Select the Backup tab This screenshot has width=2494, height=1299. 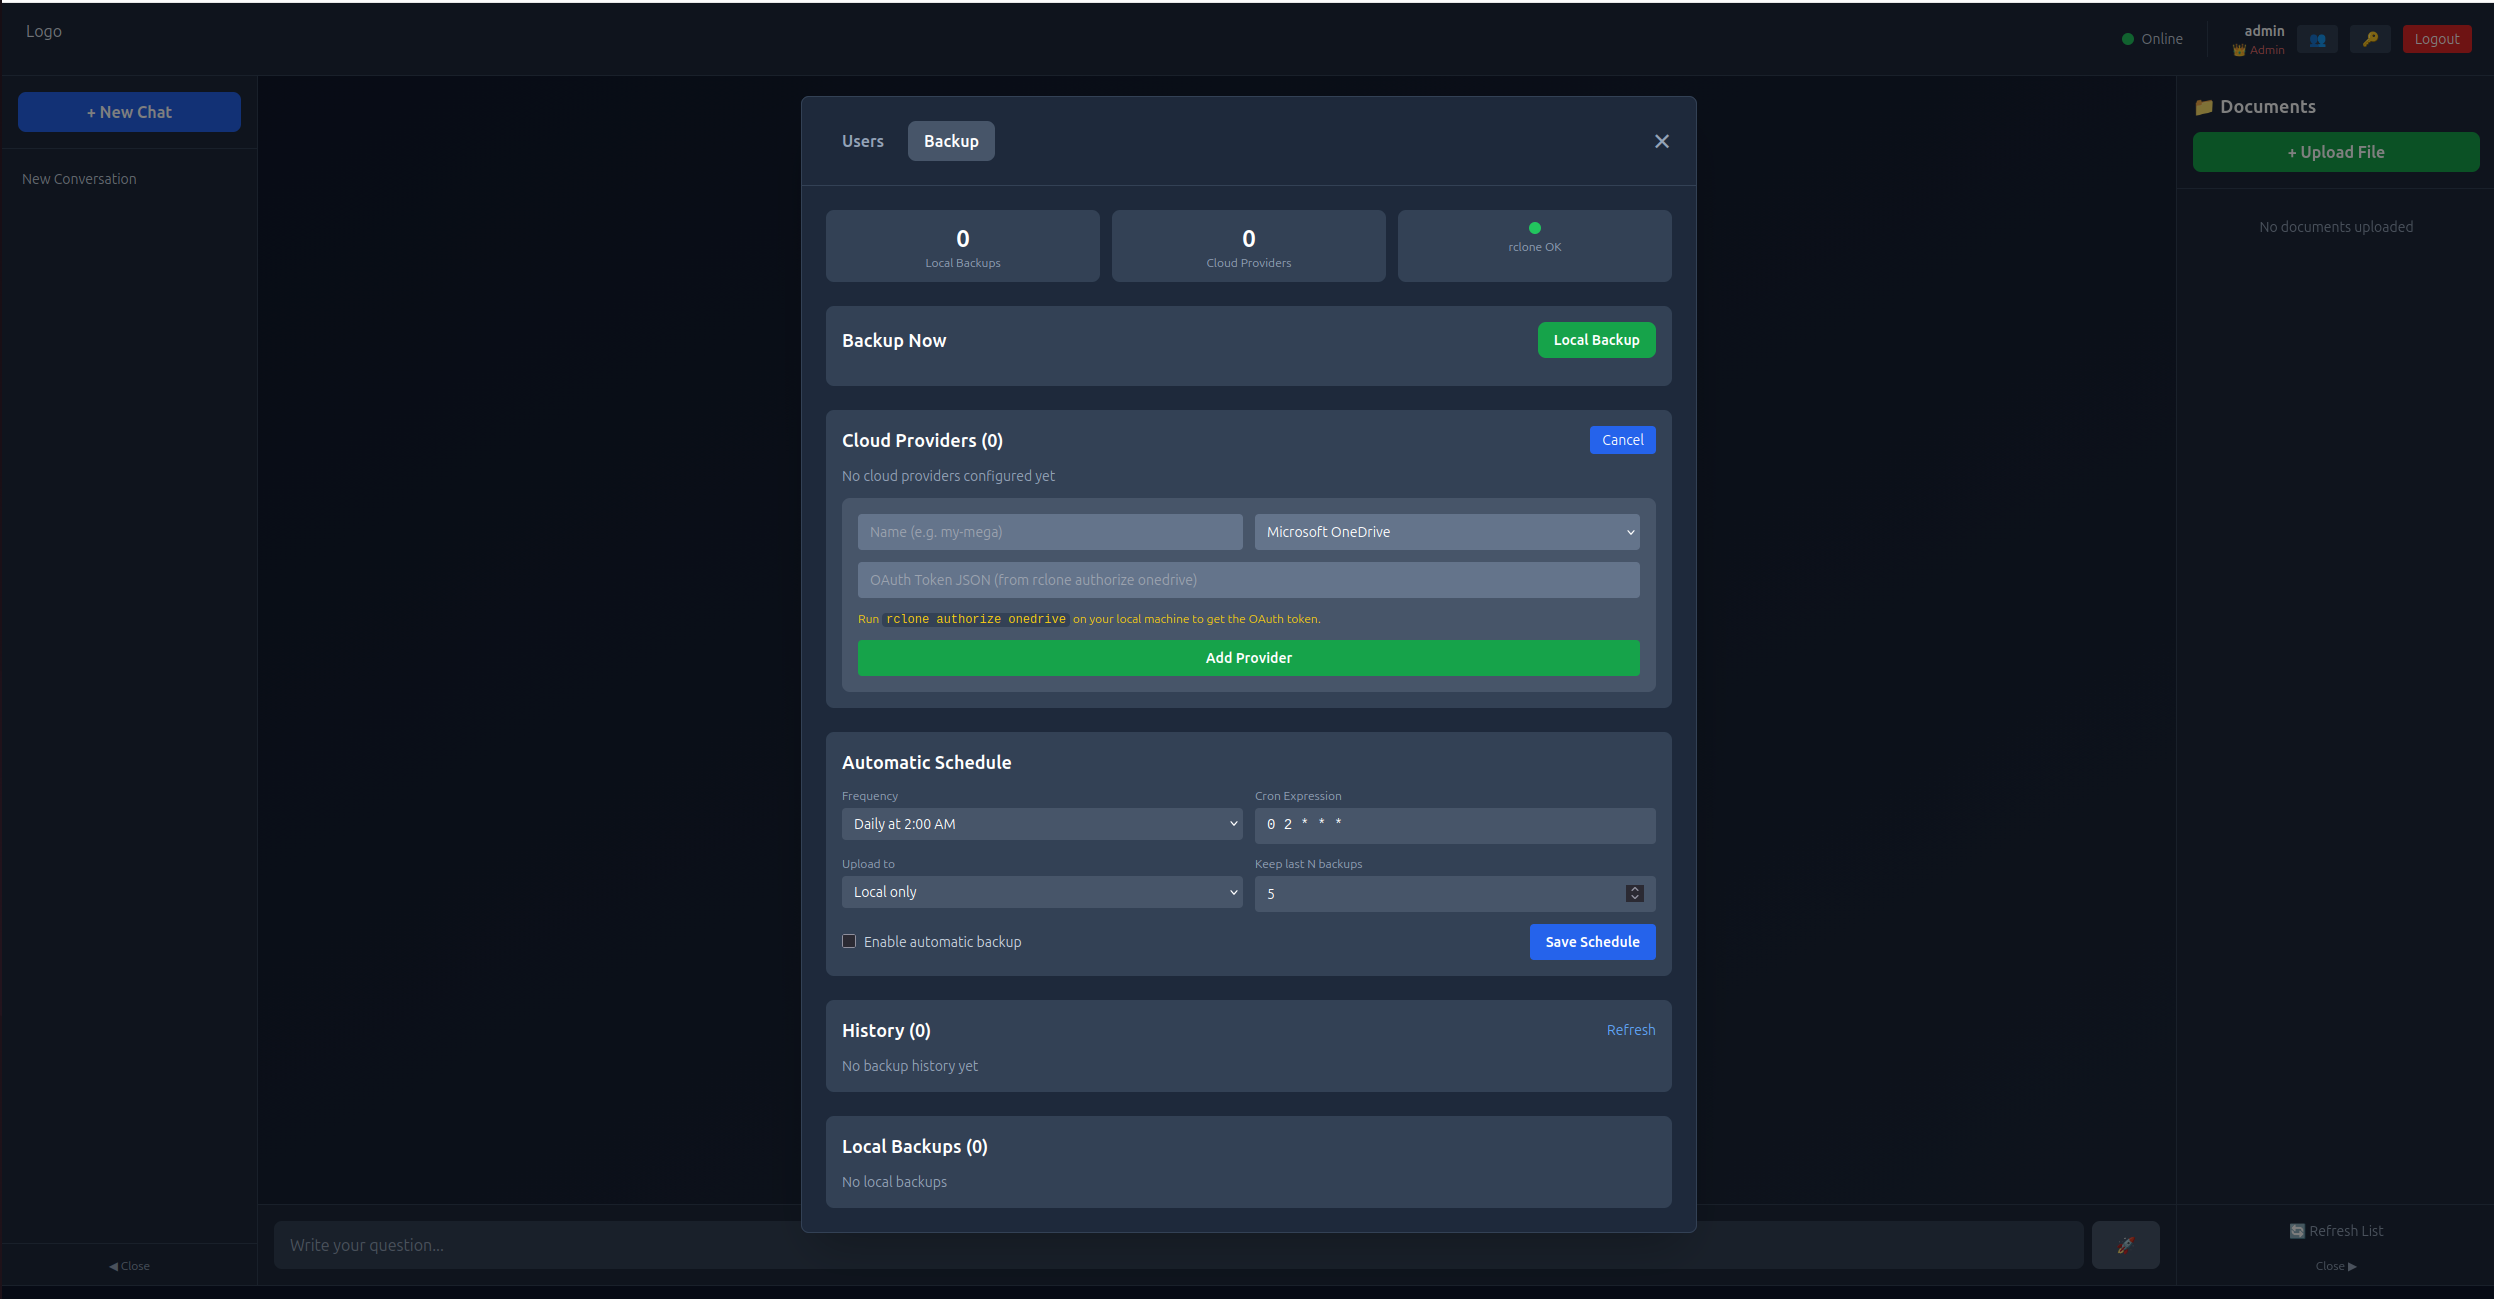(951, 141)
